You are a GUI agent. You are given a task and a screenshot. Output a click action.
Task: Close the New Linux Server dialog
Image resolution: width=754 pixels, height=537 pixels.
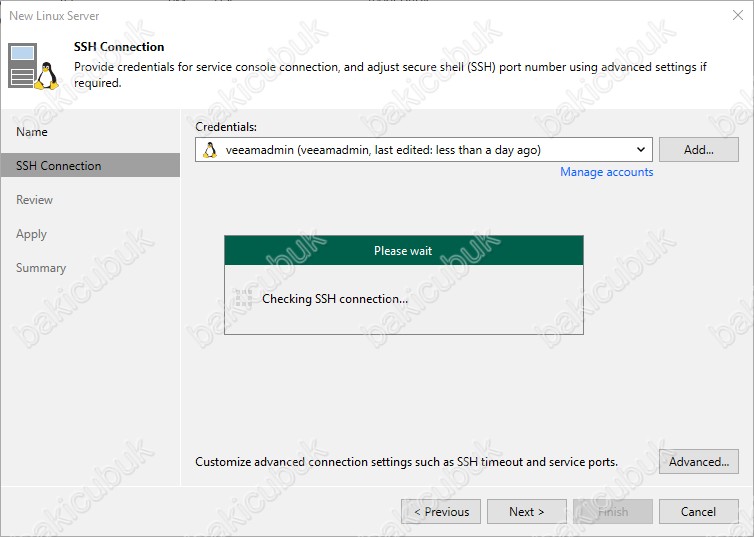click(x=738, y=15)
